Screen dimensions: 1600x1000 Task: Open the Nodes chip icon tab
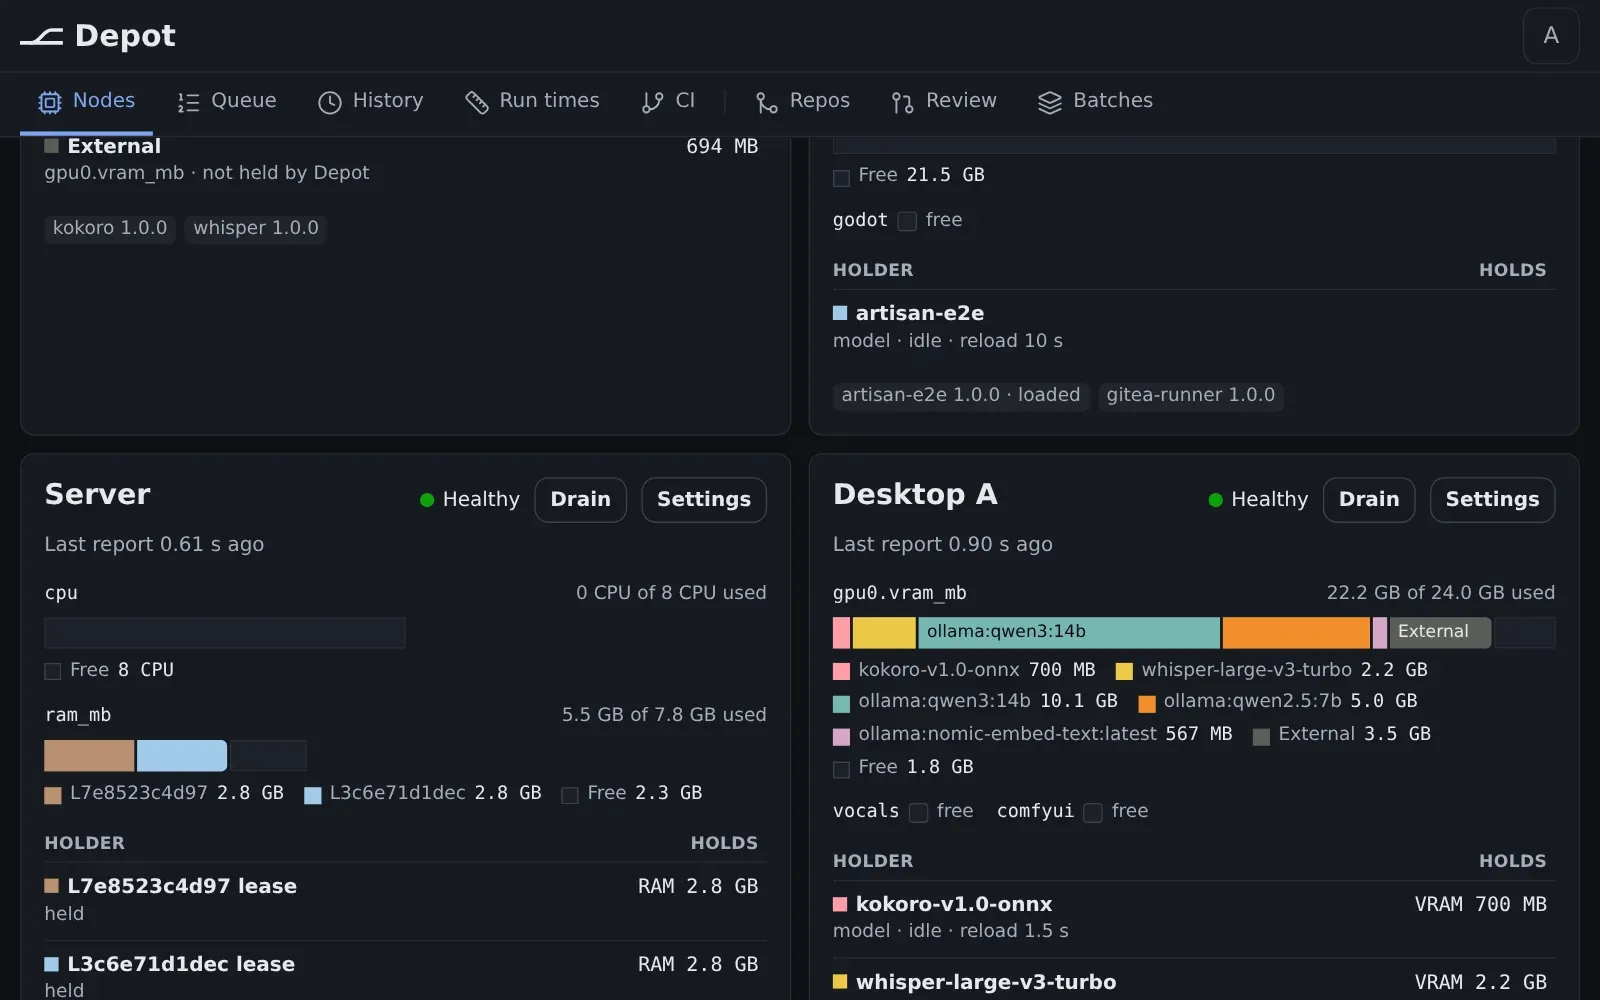(x=49, y=102)
